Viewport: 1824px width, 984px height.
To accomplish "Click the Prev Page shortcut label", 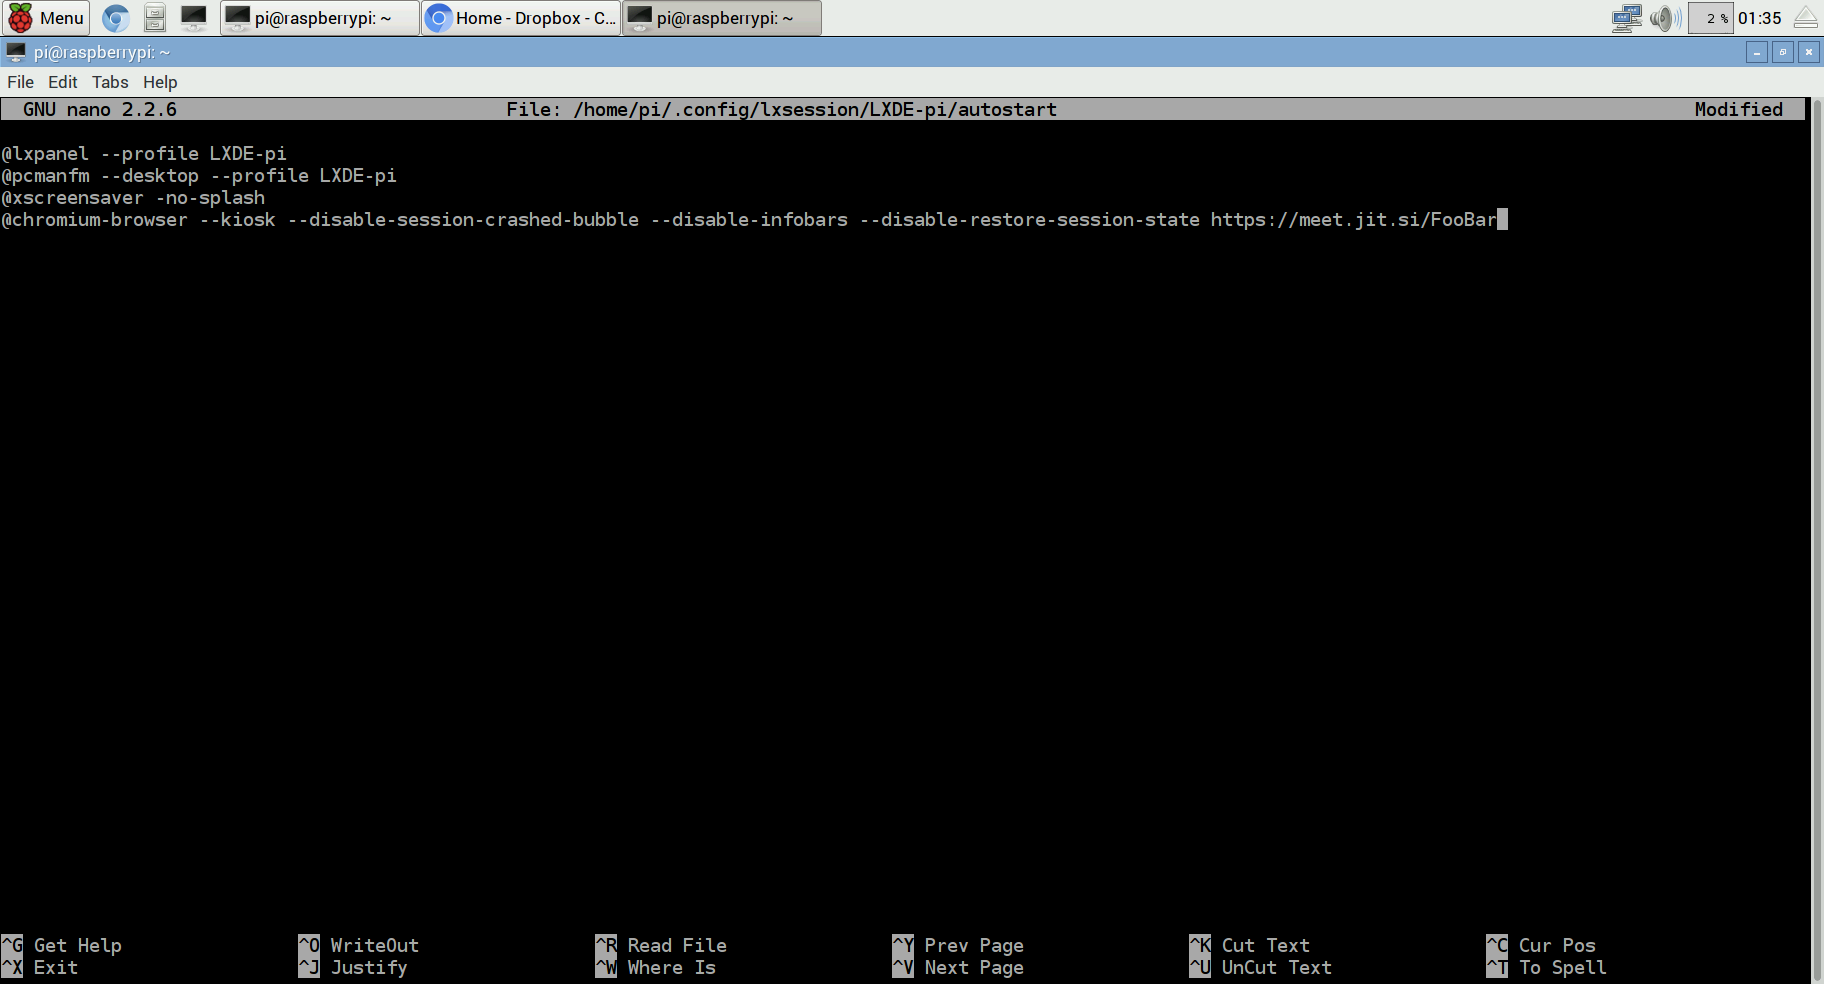I will coord(974,946).
